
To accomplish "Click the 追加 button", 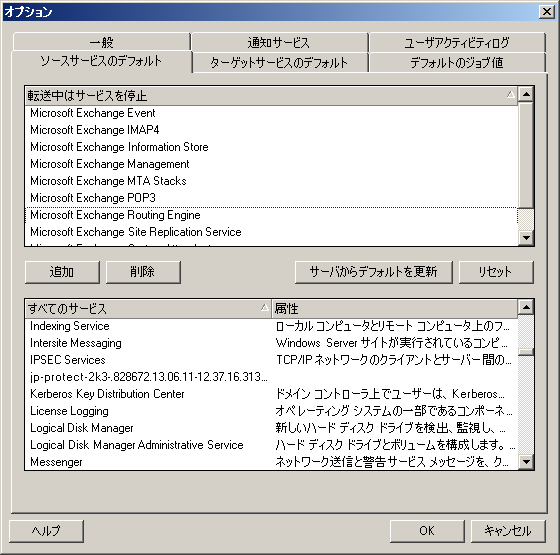I will [x=62, y=272].
